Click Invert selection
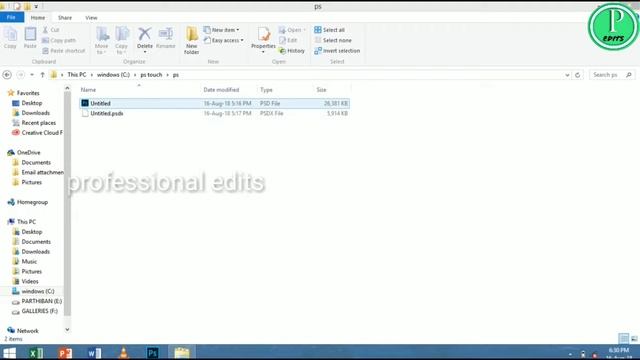Screen dimensions: 640x360 [x=337, y=51]
